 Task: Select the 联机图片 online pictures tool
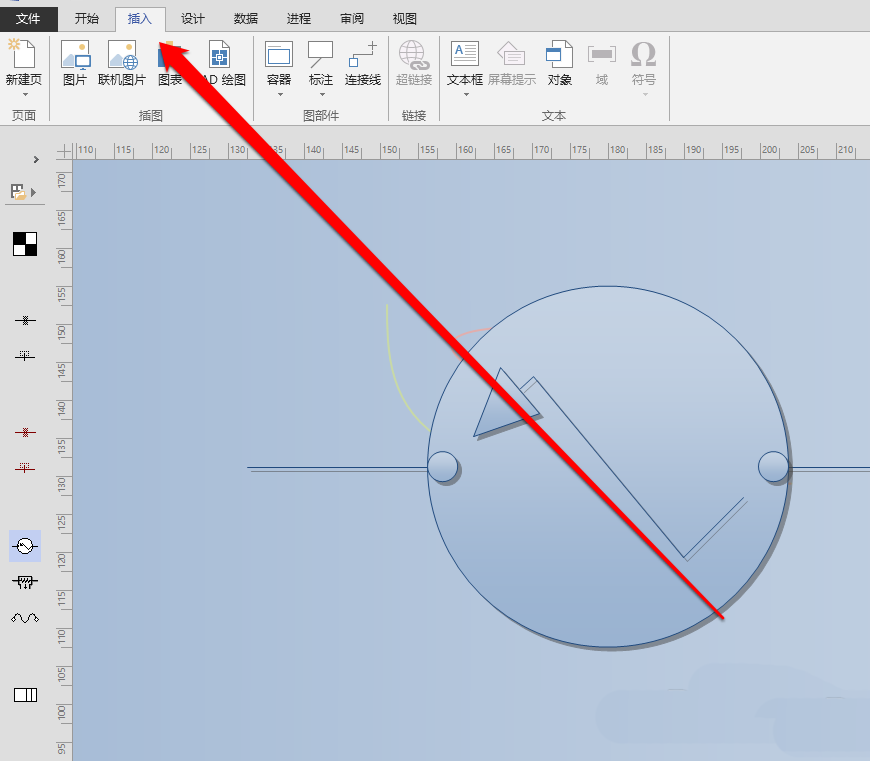(122, 62)
